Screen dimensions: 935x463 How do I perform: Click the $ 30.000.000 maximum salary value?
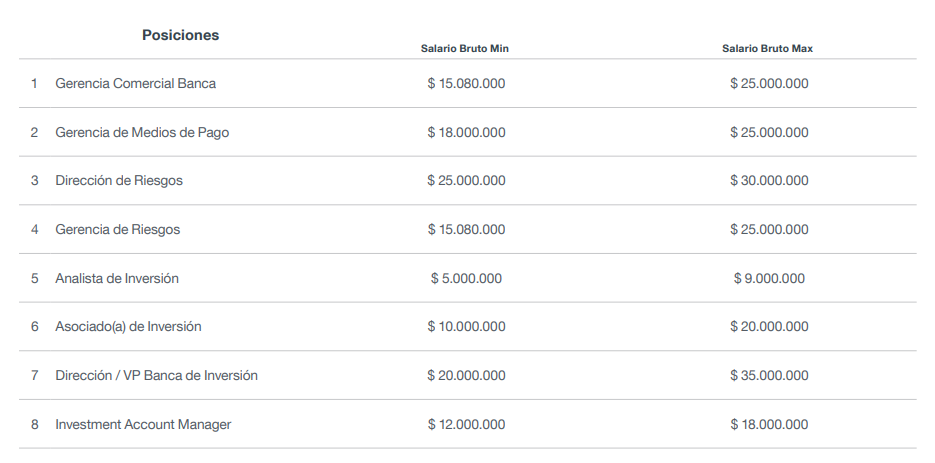(x=769, y=181)
